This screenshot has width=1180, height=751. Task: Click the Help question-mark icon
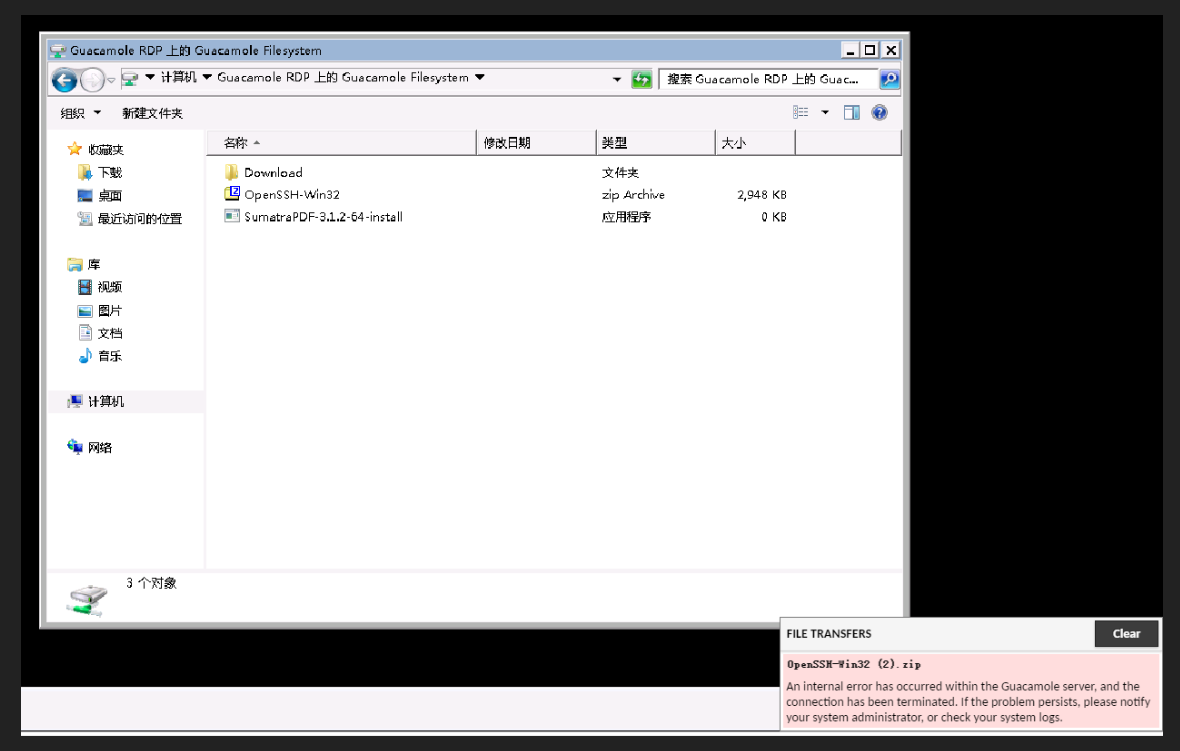point(878,112)
